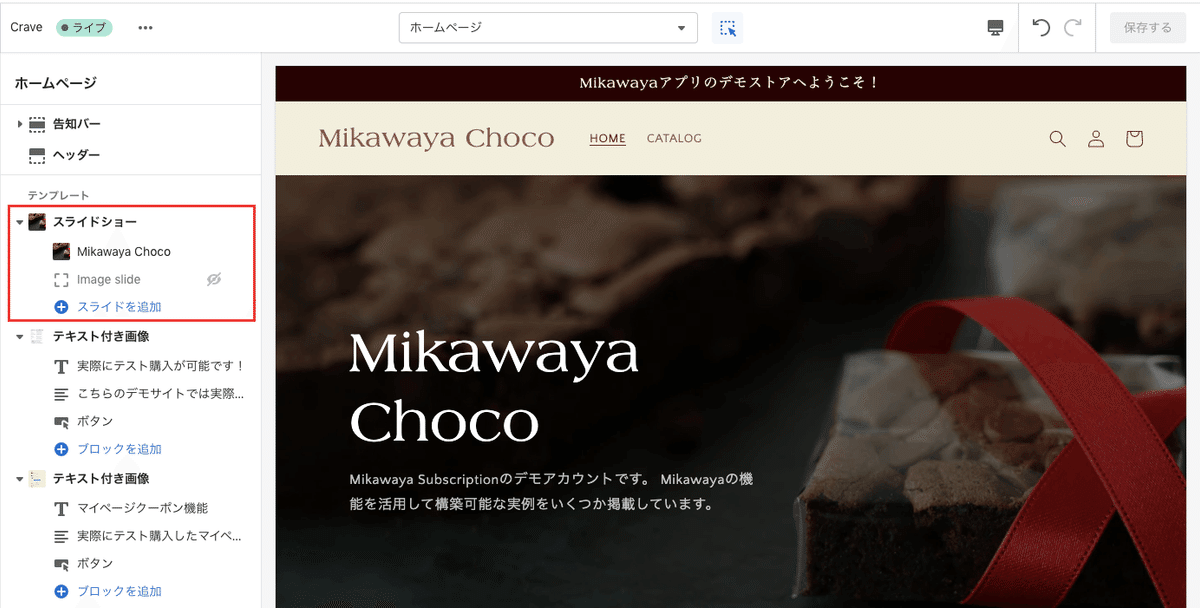Screen dimensions: 1200x608
Task: Expand the 告知バー section
Action: pos(20,124)
